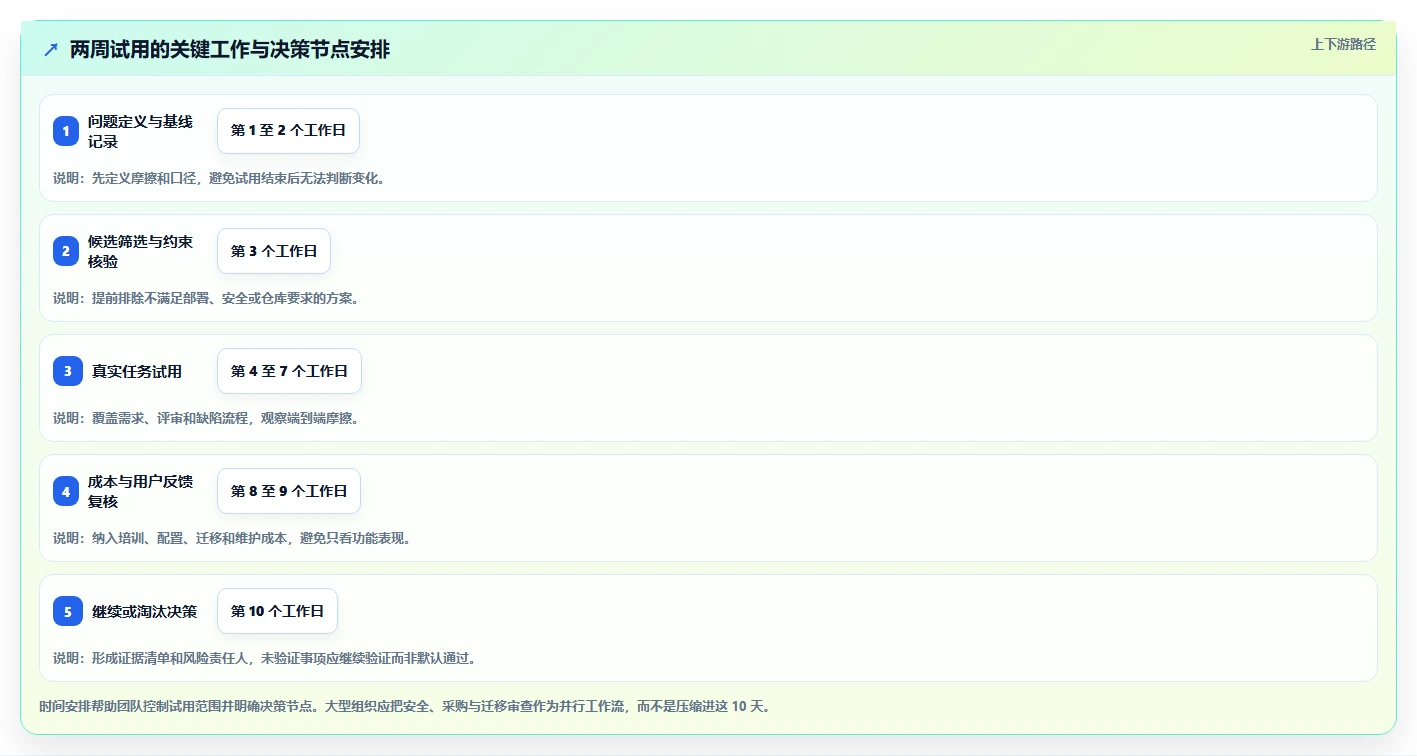Click the footer text 时间安排帮助团队控制试用范围

click(405, 706)
